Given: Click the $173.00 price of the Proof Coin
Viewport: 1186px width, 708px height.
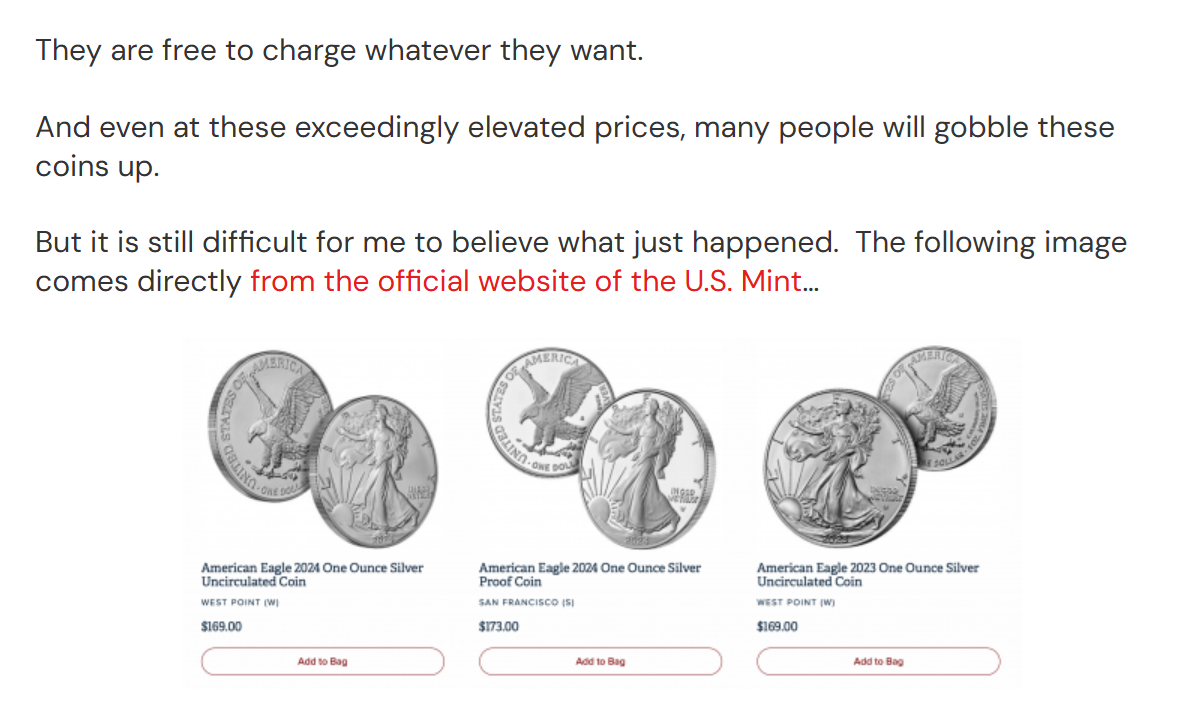Looking at the screenshot, I should click(499, 627).
